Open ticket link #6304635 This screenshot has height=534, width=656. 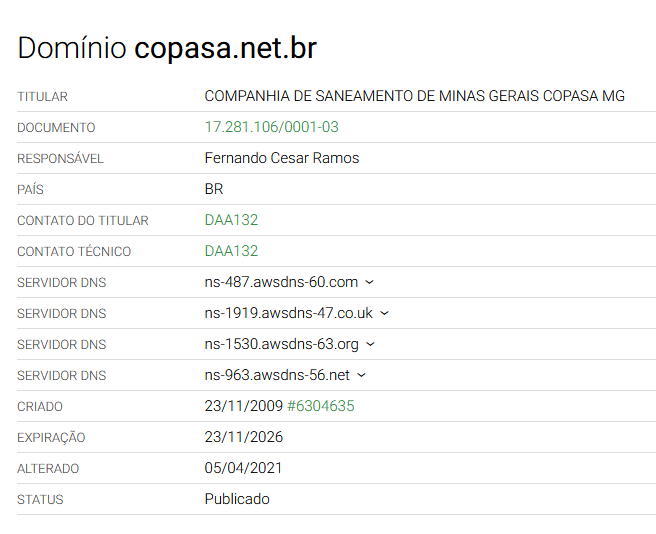[x=320, y=406]
